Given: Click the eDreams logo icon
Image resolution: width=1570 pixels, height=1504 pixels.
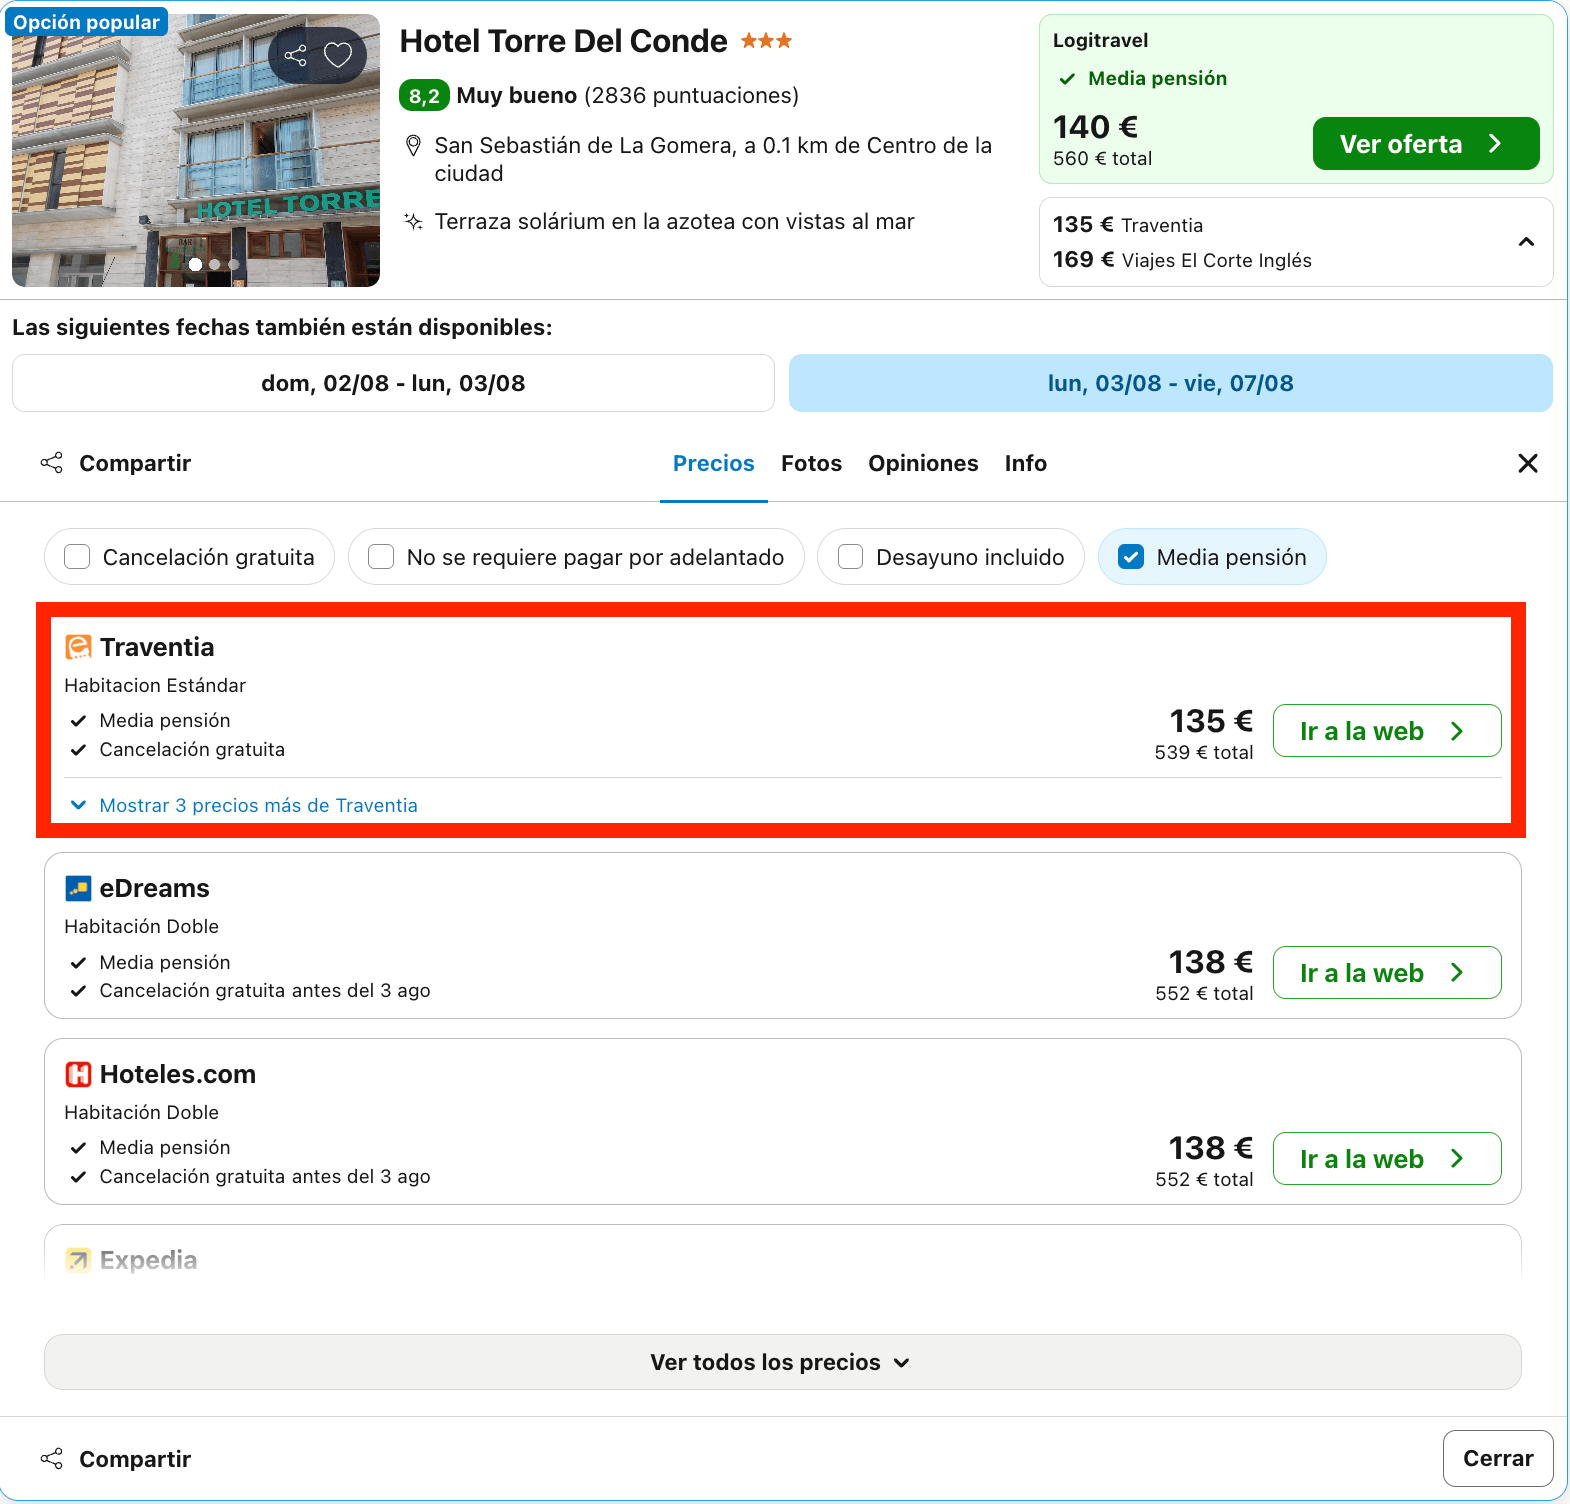Looking at the screenshot, I should 78,888.
